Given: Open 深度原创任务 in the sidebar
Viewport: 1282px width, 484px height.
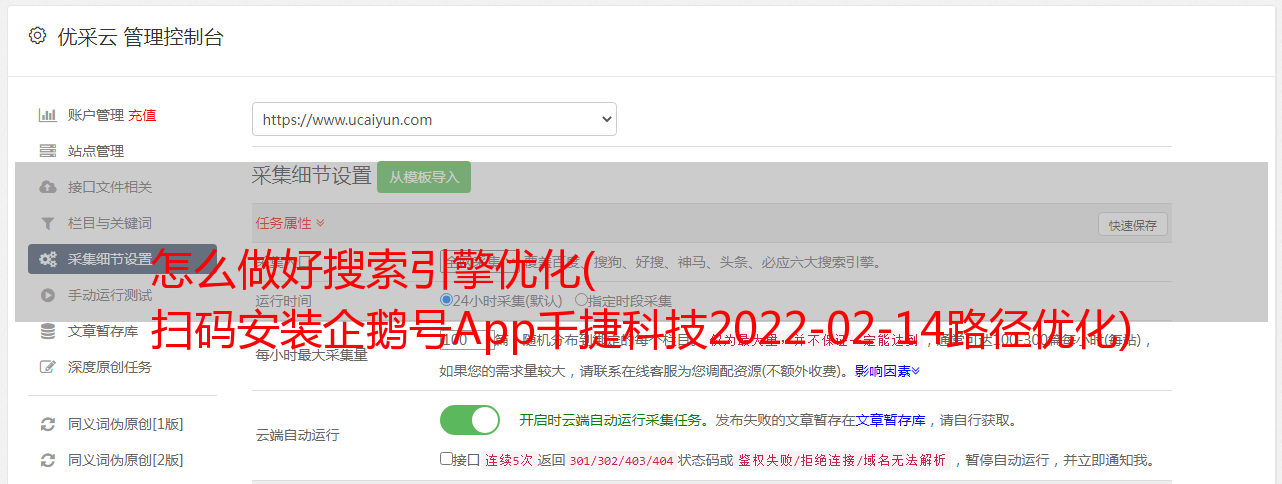Looking at the screenshot, I should click(110, 367).
